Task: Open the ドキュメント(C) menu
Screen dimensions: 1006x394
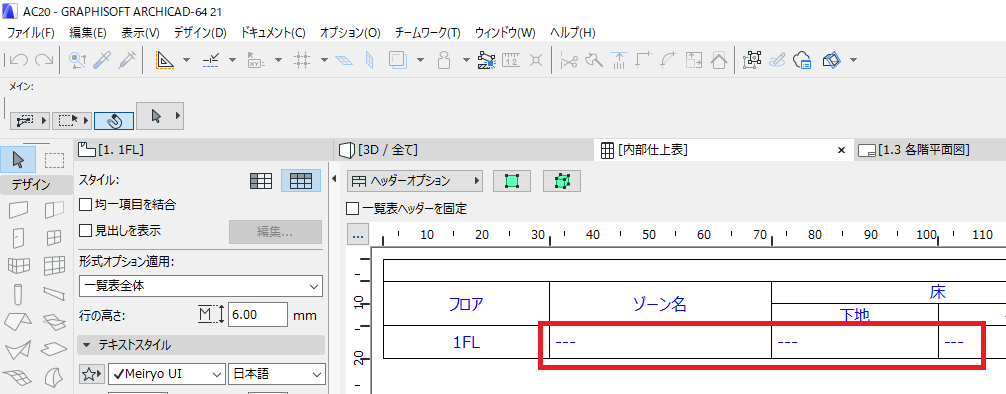Action: [x=273, y=33]
